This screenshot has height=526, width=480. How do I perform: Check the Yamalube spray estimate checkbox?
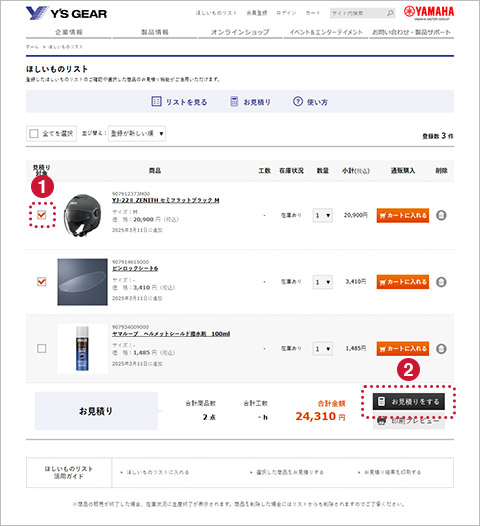[42, 348]
